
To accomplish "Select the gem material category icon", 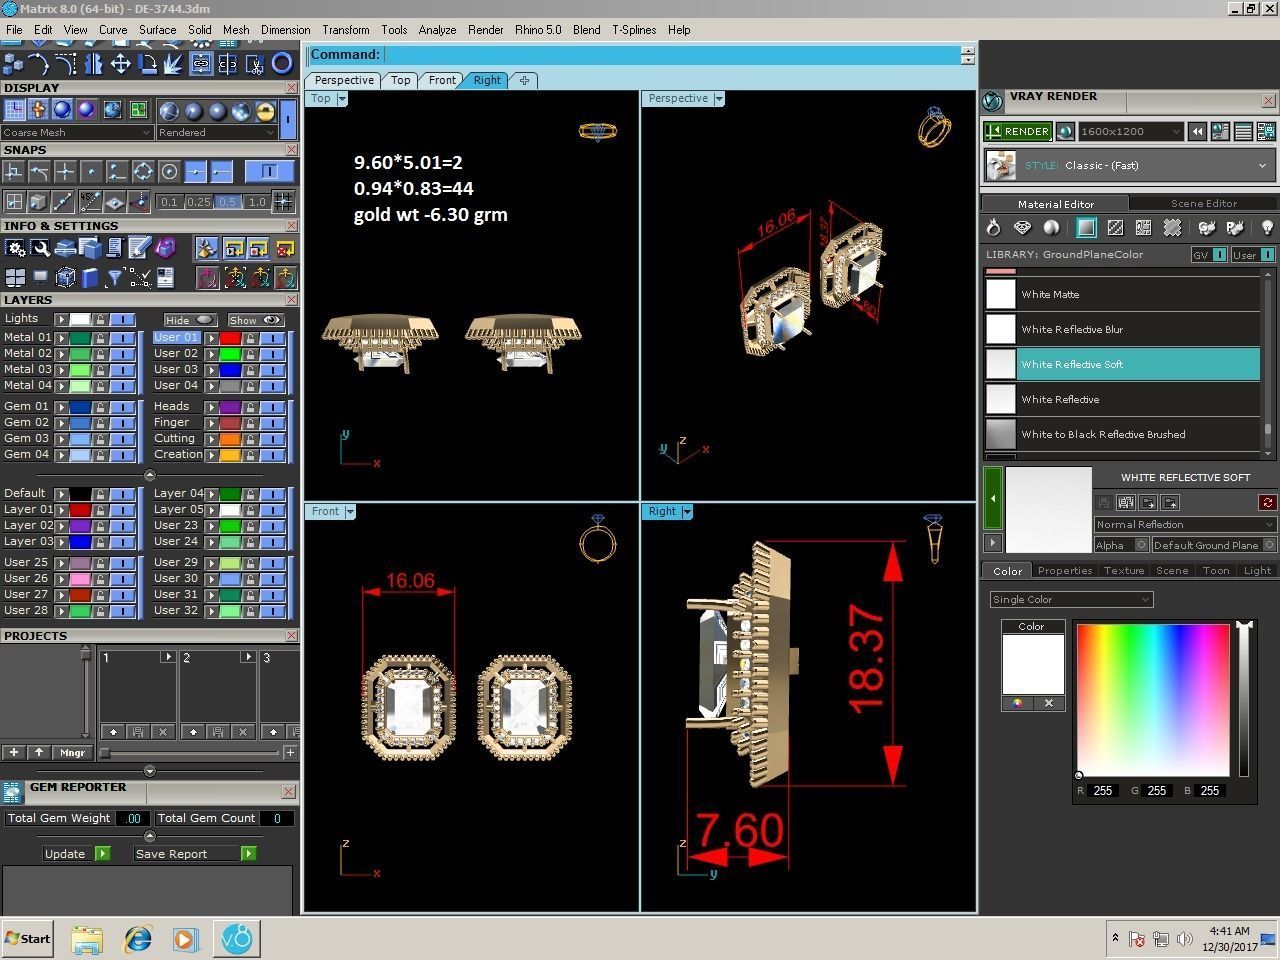I will click(x=1022, y=228).
